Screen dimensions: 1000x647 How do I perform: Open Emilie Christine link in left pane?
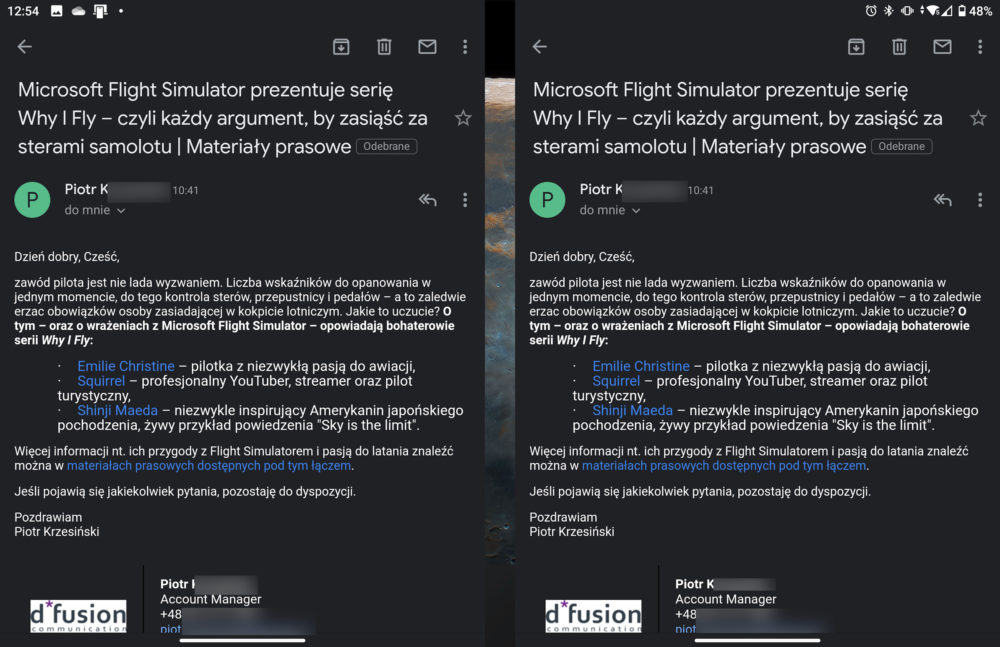click(126, 366)
